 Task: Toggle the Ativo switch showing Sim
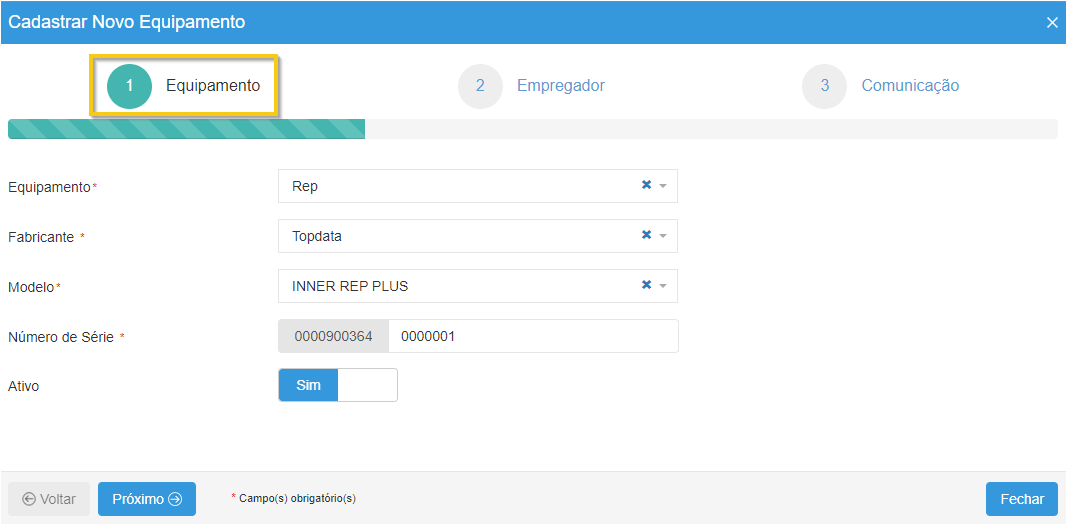tap(309, 385)
